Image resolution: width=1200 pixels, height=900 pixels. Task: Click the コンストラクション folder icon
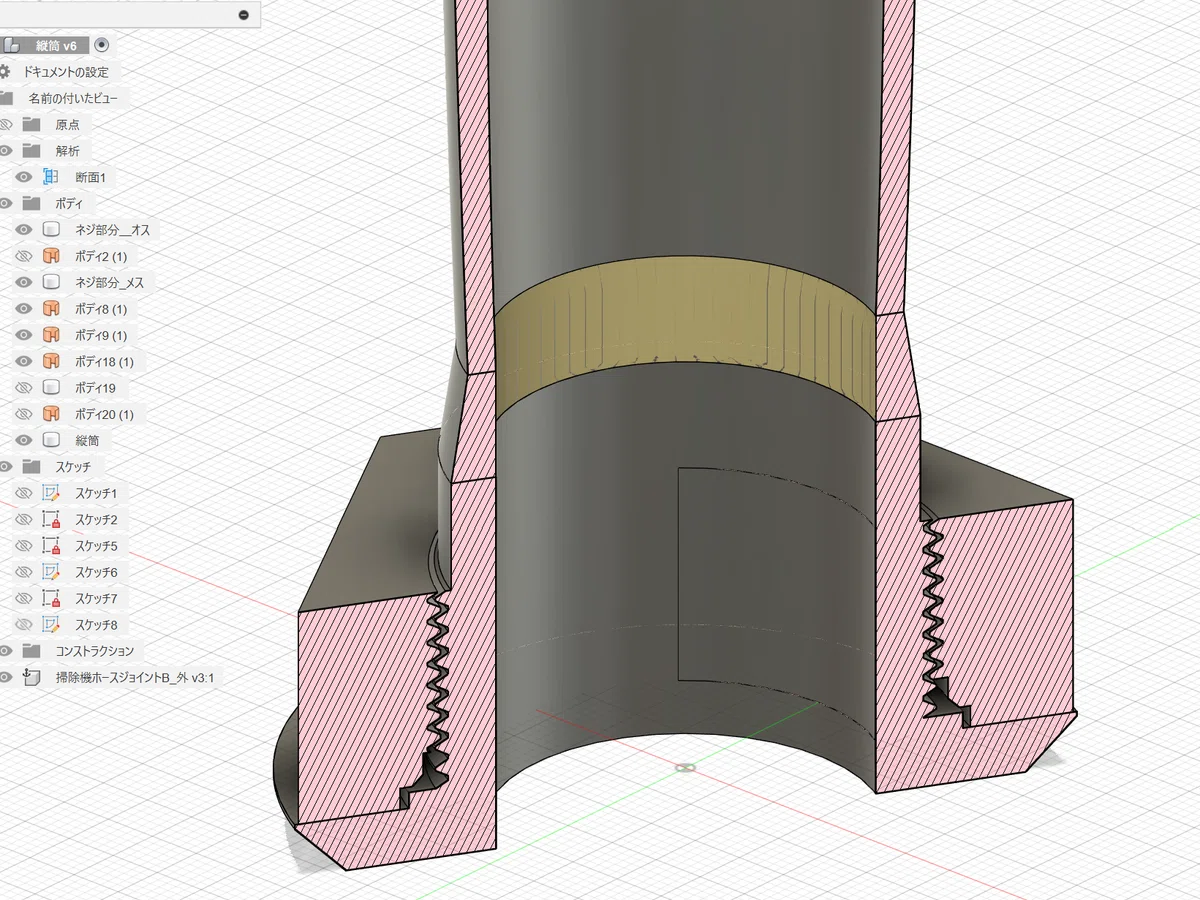(x=31, y=651)
